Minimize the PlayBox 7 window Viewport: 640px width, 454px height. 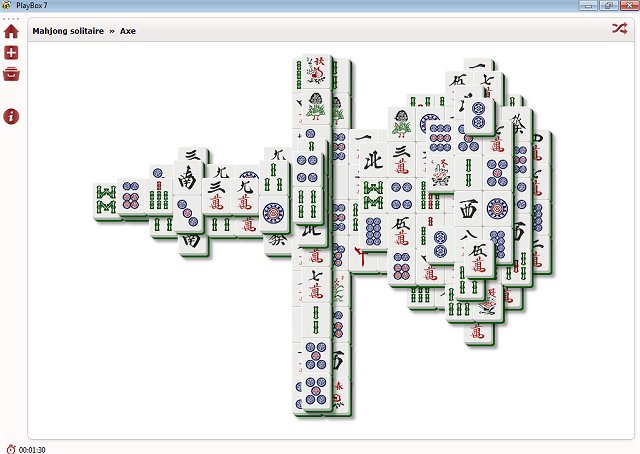pyautogui.click(x=588, y=5)
